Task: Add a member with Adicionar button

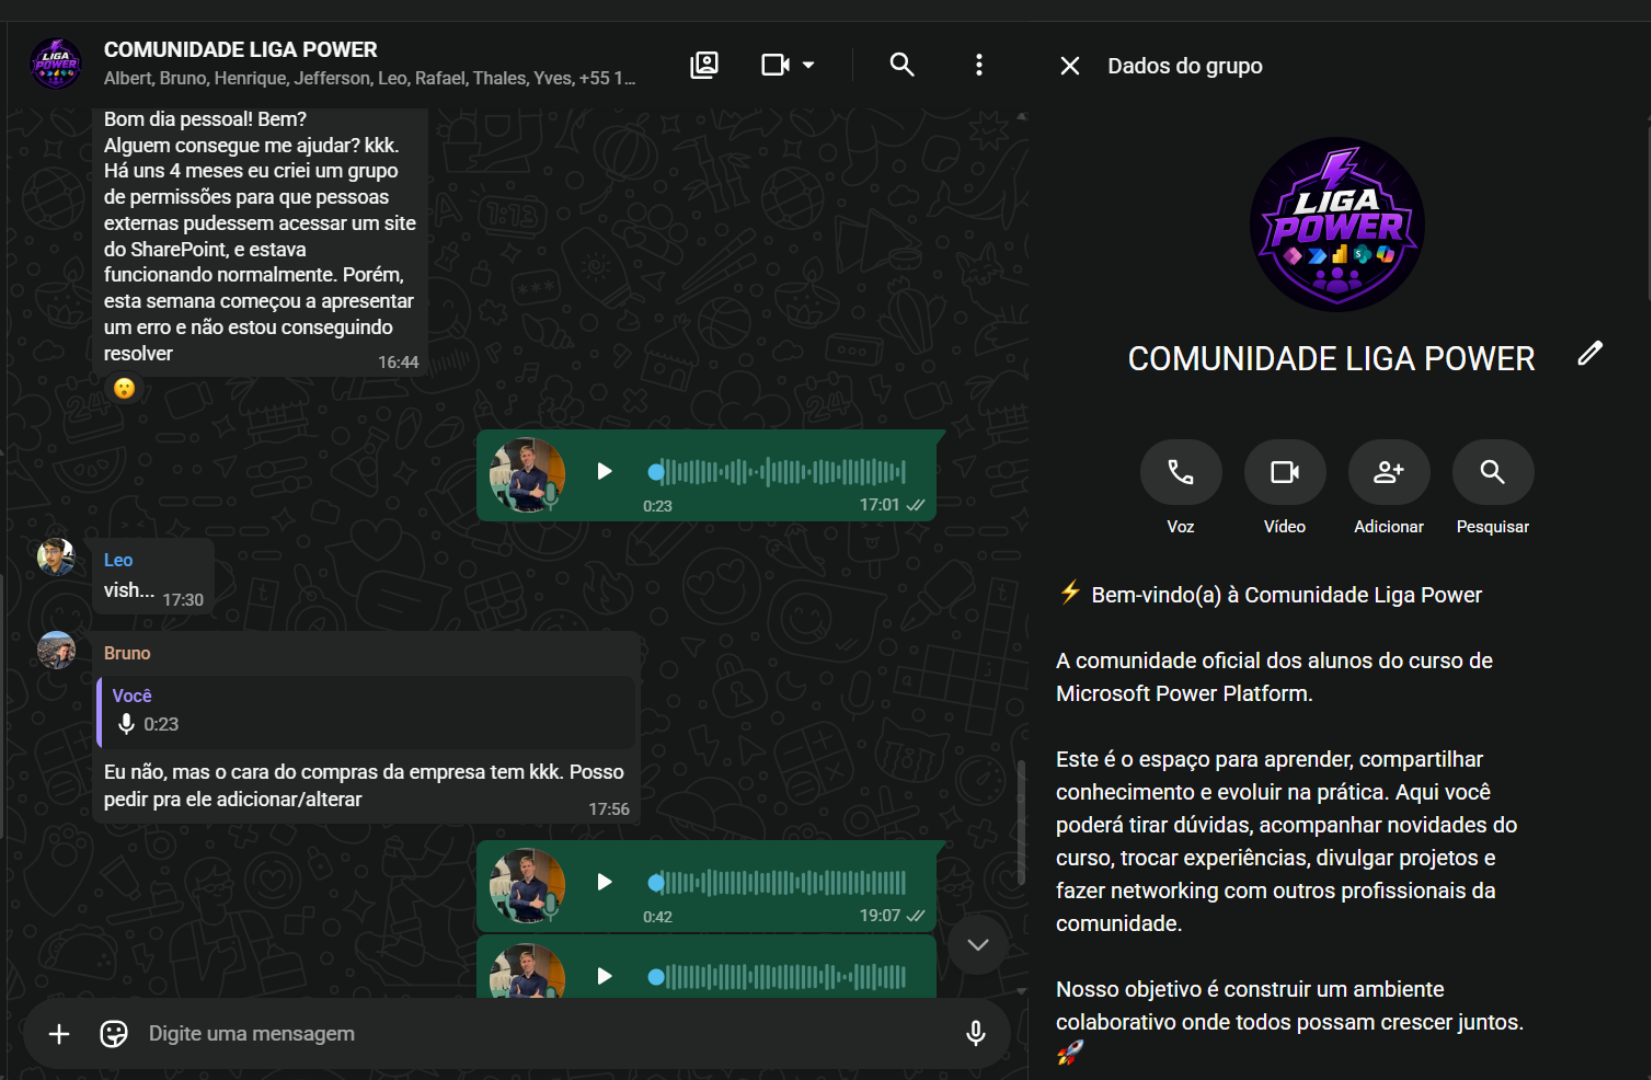Action: [x=1389, y=472]
